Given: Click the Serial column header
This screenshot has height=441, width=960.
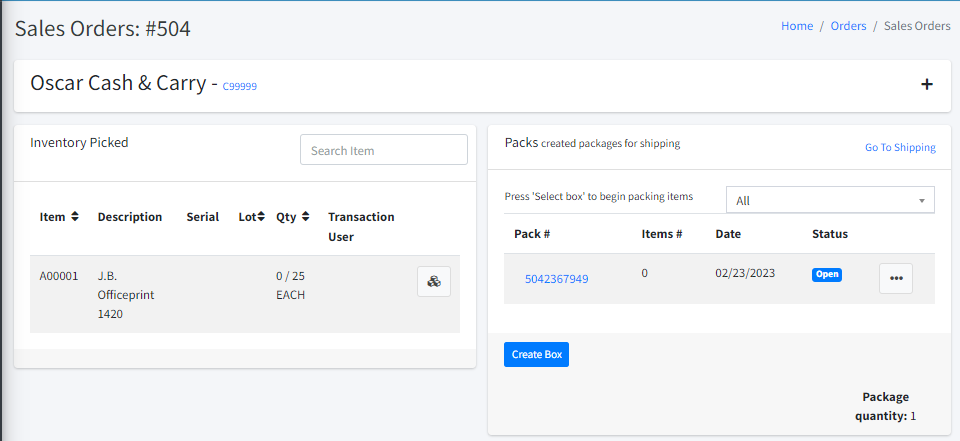Looking at the screenshot, I should (202, 217).
